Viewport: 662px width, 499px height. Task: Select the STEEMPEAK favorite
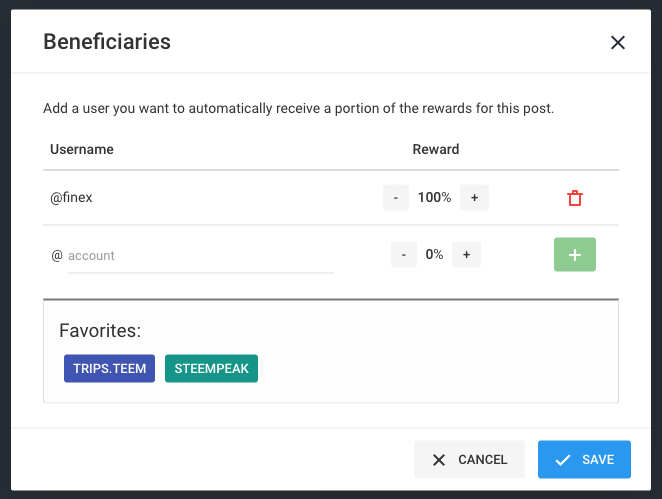(x=211, y=369)
